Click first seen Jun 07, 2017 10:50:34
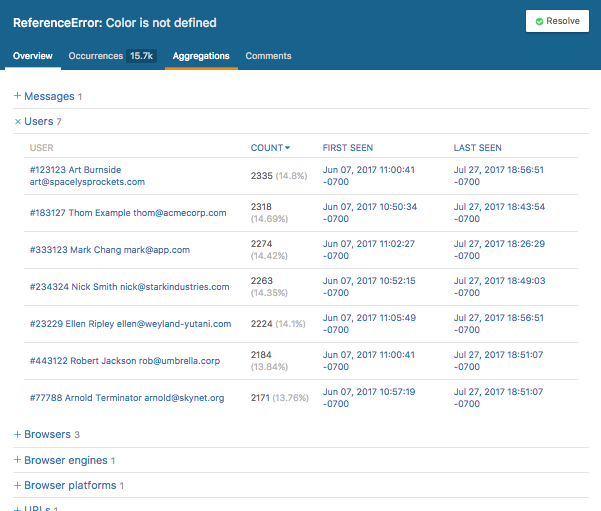This screenshot has width=601, height=511. tap(369, 213)
